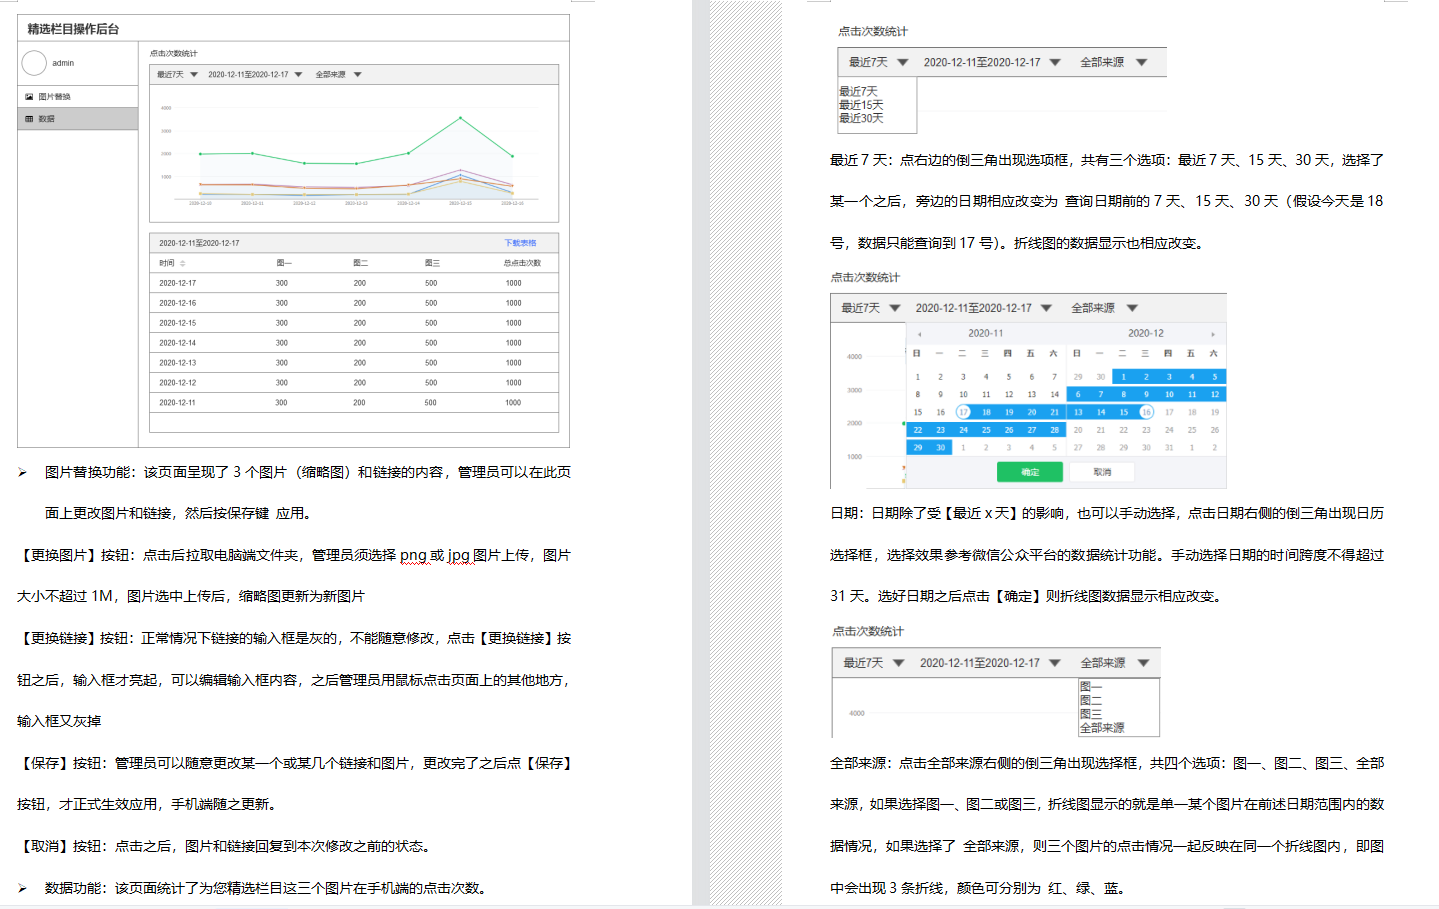This screenshot has width=1439, height=909.
Task: Click the 精选栏目操作后台 title
Action: click(x=73, y=29)
